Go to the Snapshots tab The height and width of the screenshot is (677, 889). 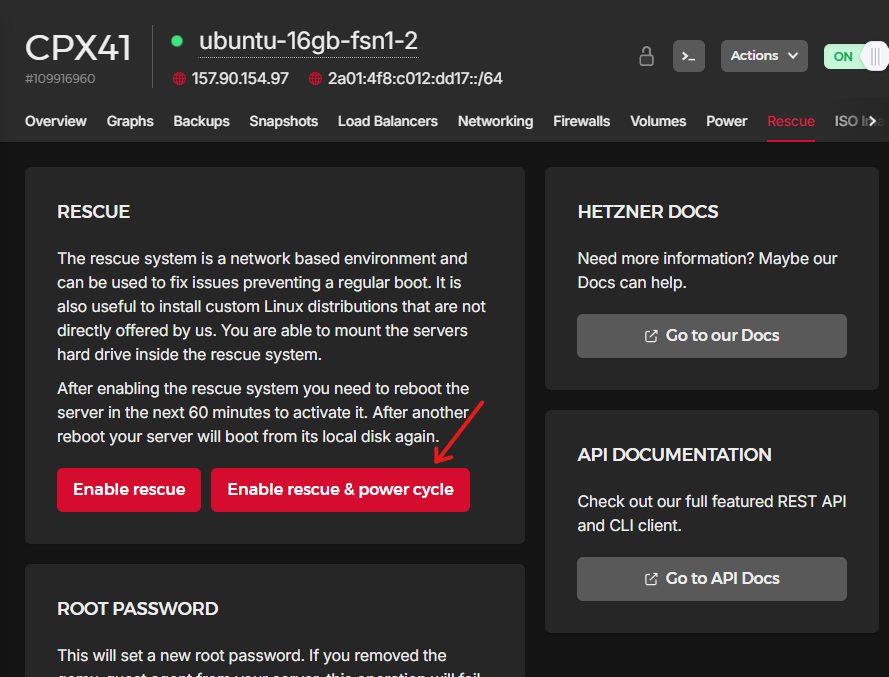[x=283, y=121]
